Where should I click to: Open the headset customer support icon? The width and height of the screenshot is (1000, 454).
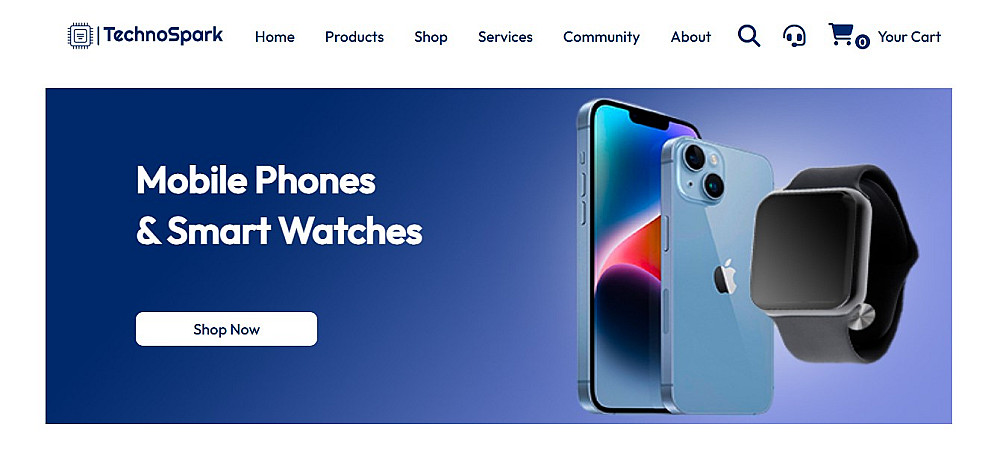[x=794, y=36]
